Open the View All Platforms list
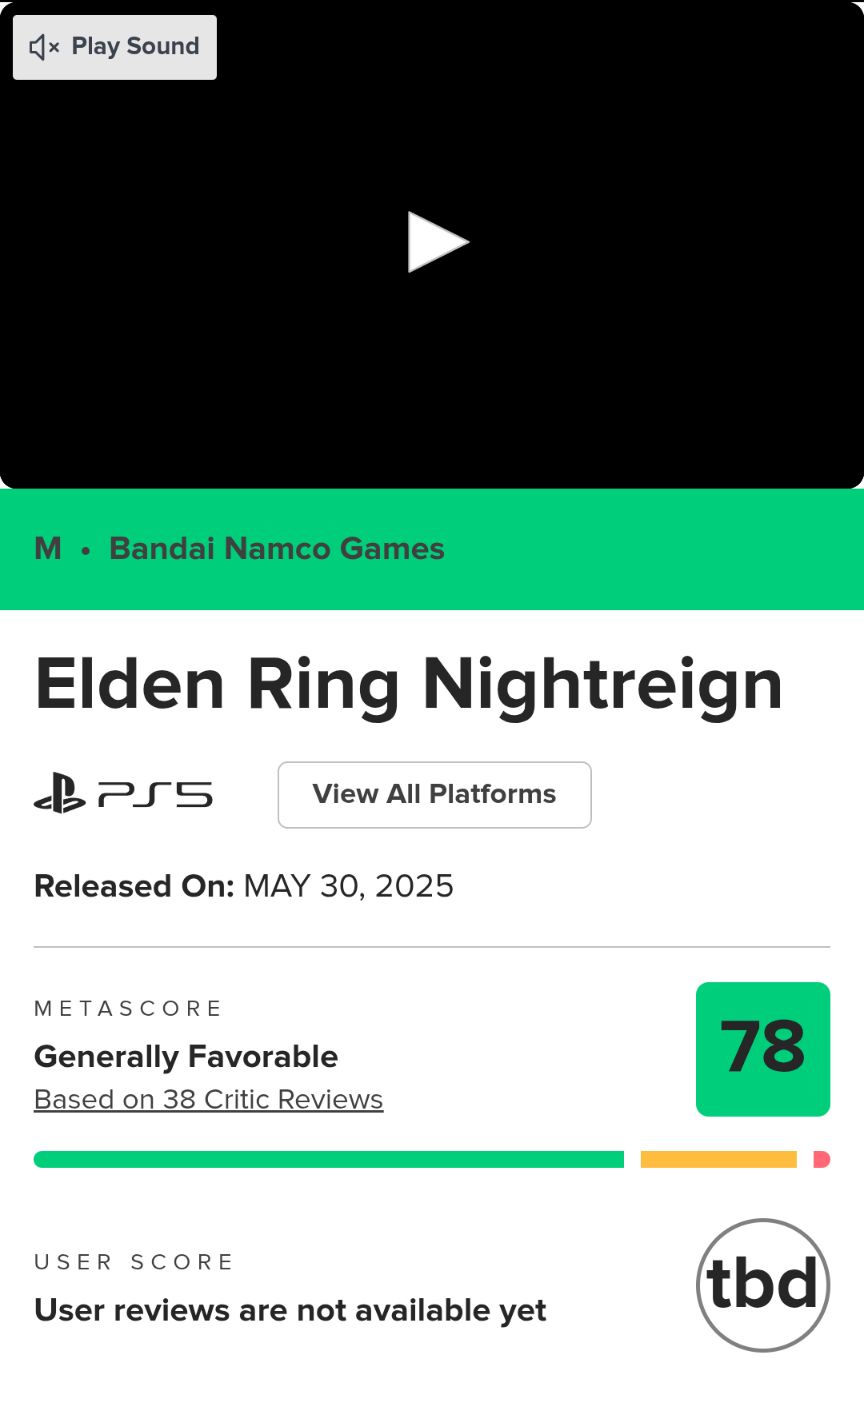Viewport: 864px width, 1419px height. [434, 795]
